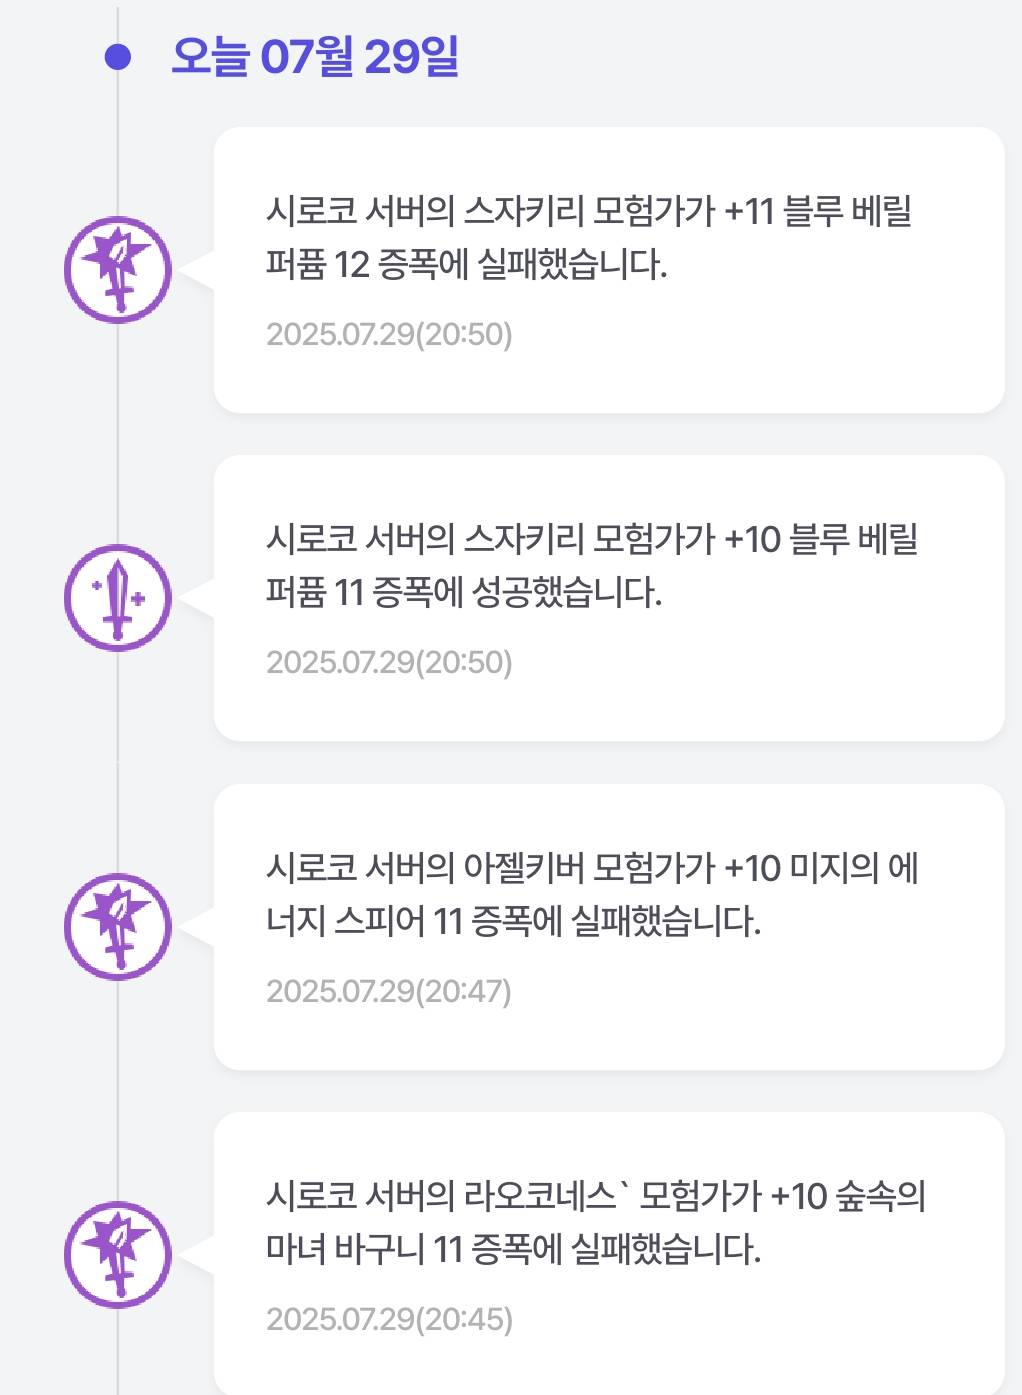Click the second 2025.07.29(20:50) timestamp under success message
This screenshot has width=1022, height=1395.
[389, 662]
